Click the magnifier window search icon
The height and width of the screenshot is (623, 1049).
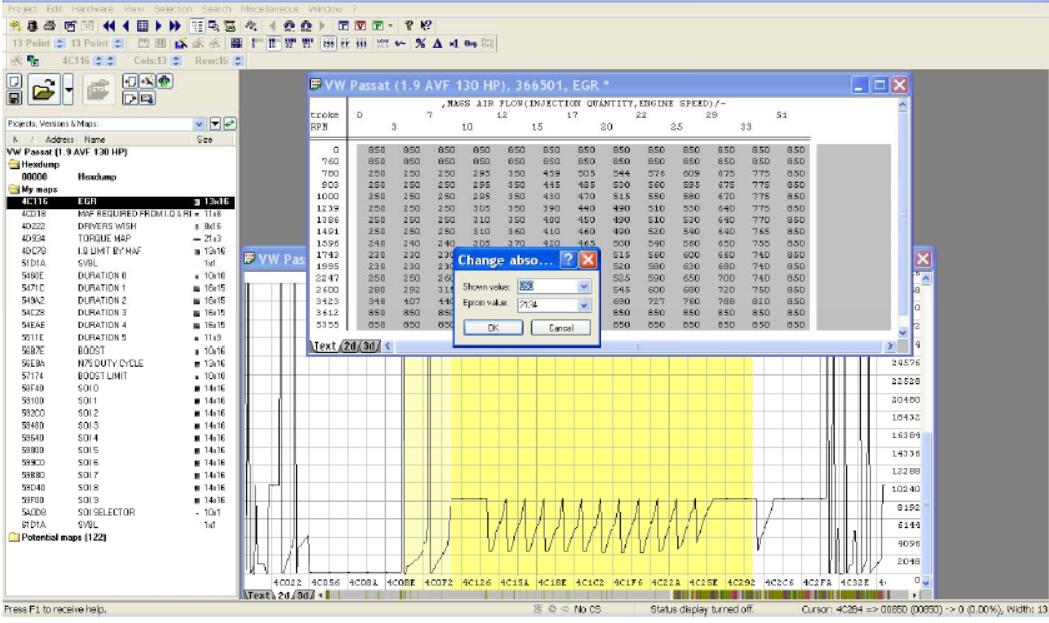click(x=213, y=26)
